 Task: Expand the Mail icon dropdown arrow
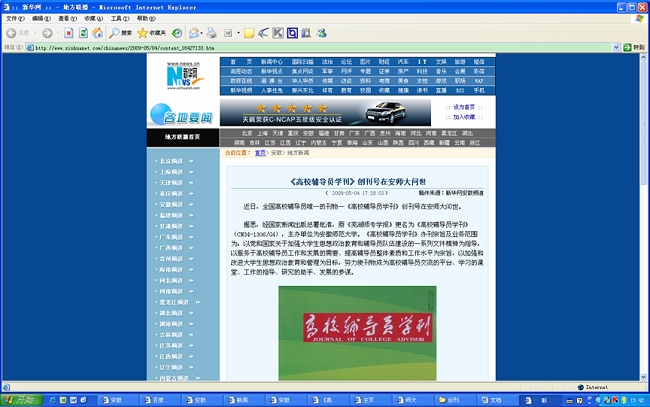tap(202, 33)
